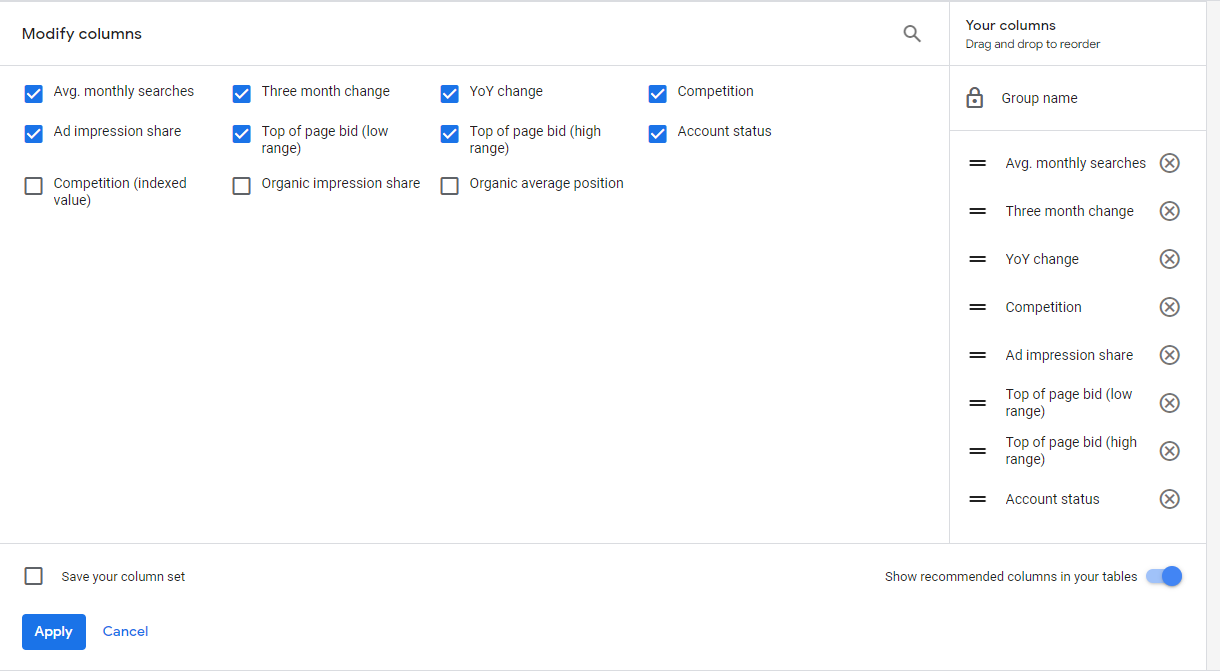Tick Organic average position checkbox
This screenshot has width=1220, height=671.
tap(450, 186)
